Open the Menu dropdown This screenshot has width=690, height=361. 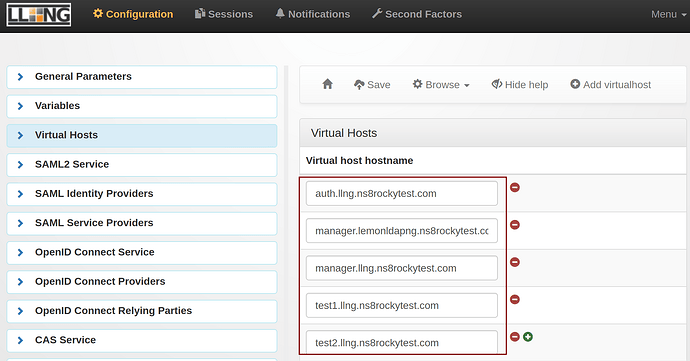[x=668, y=15]
